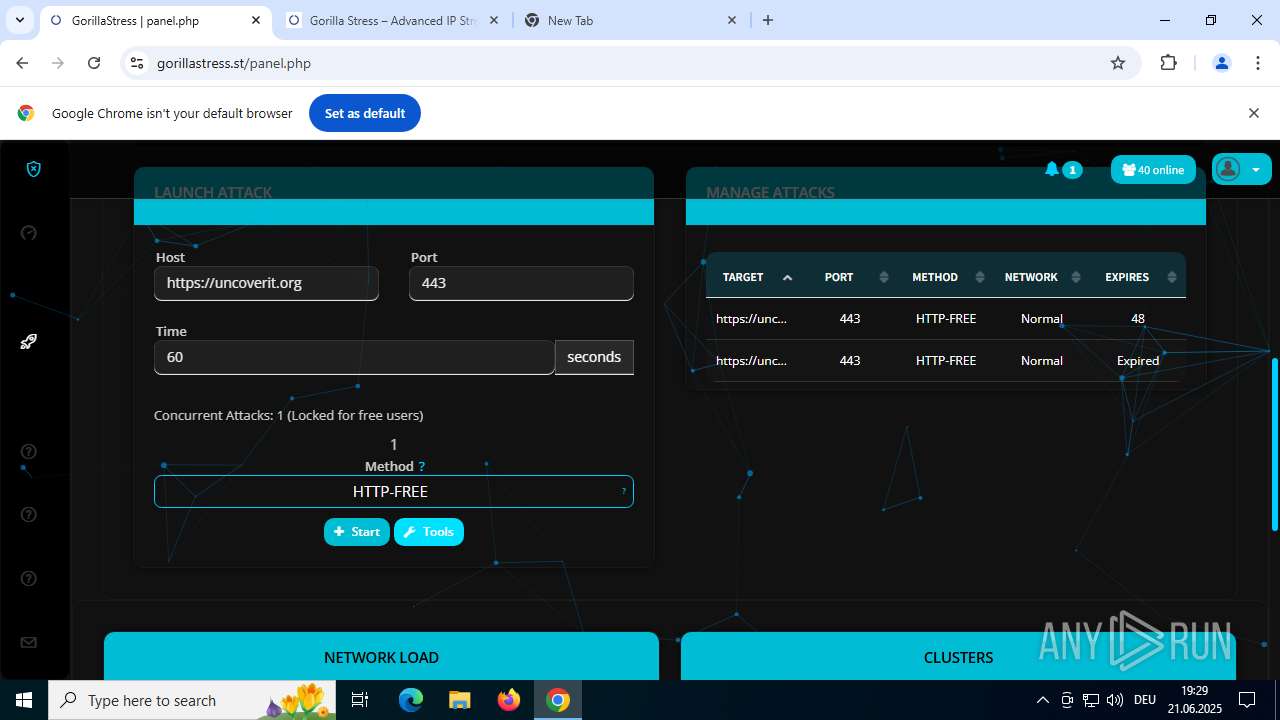Click the NETWORK LOAD panel header
Image resolution: width=1280 pixels, height=720 pixels.
pos(381,657)
